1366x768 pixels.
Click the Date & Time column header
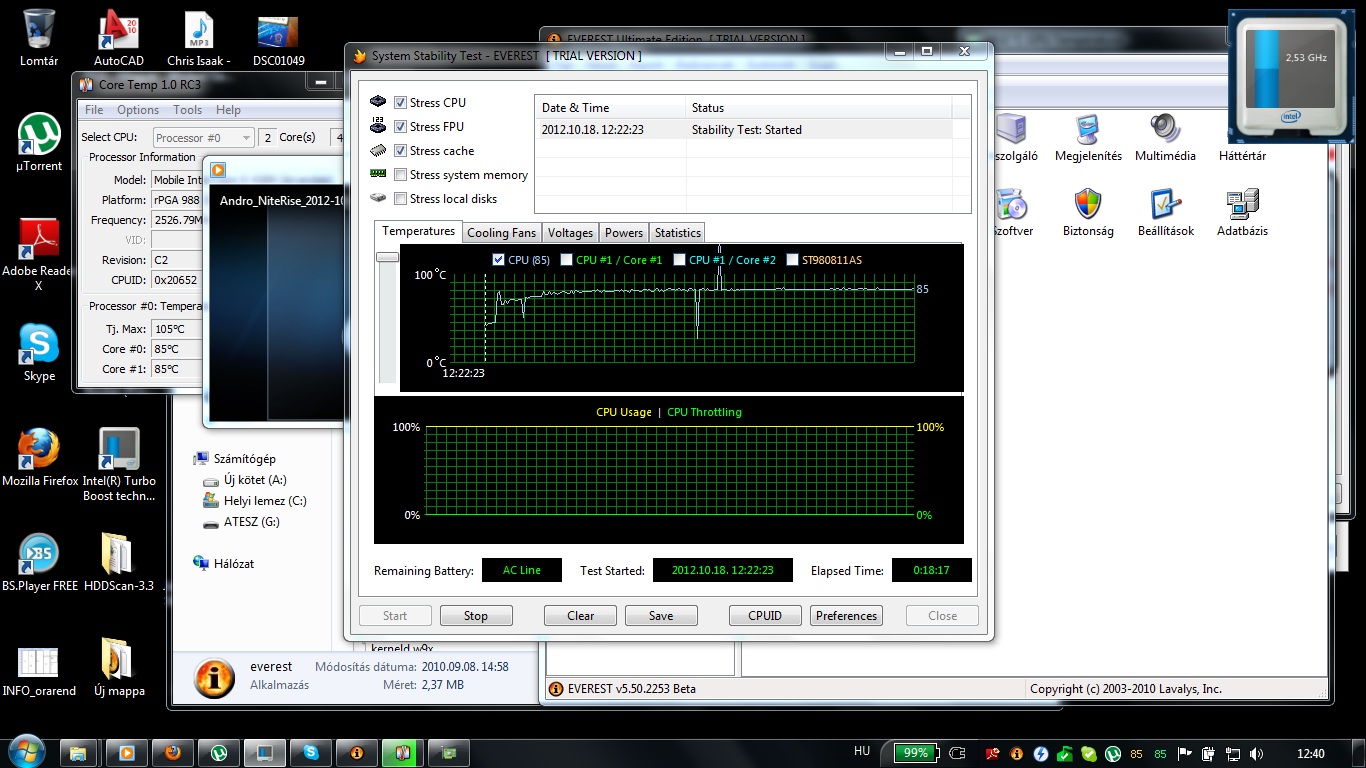tap(611, 108)
